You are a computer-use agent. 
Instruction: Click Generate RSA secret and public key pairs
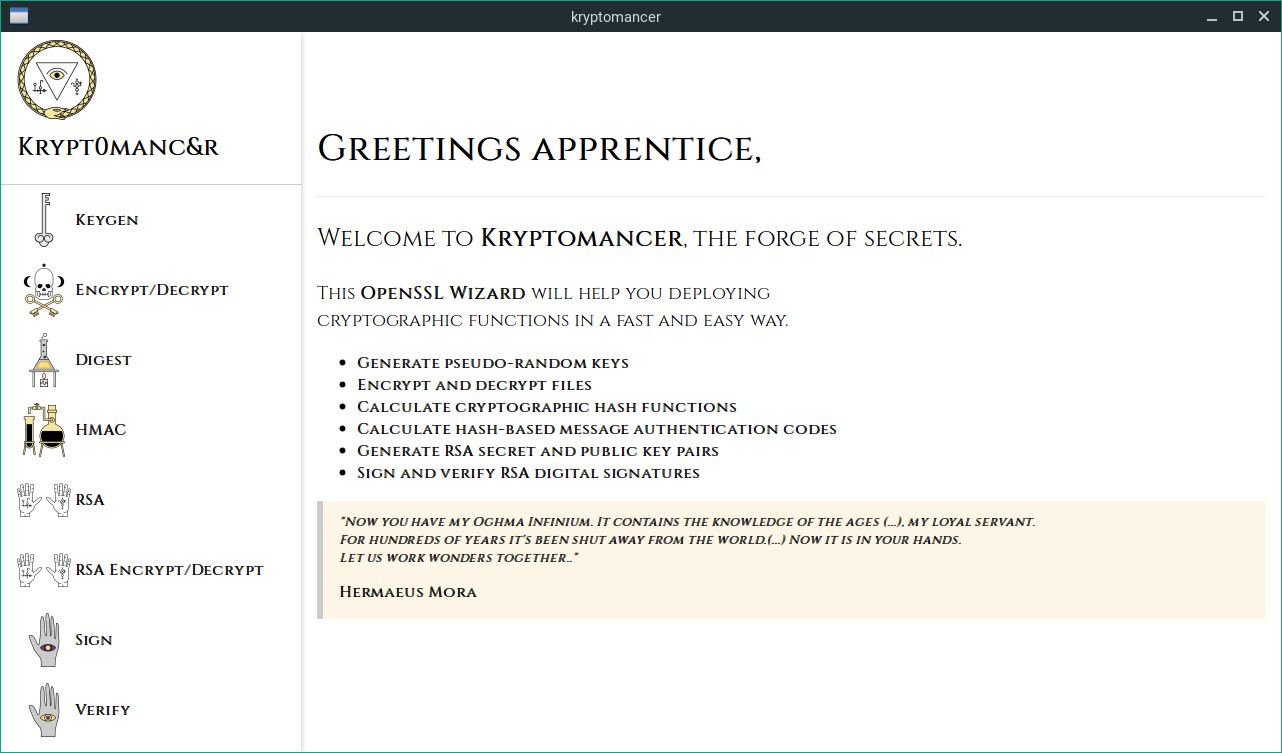(x=538, y=451)
